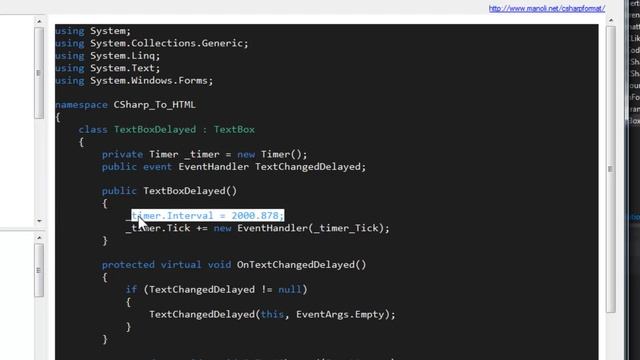
Task: Click the line "using System.Text;"
Action: tap(108, 68)
